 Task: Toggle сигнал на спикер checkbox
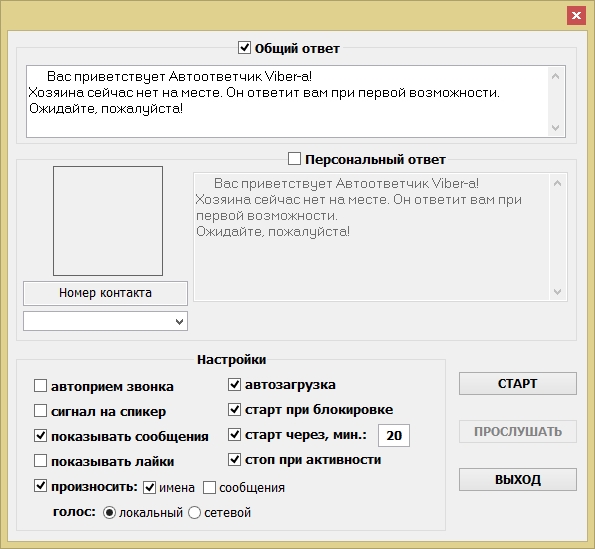click(x=40, y=411)
